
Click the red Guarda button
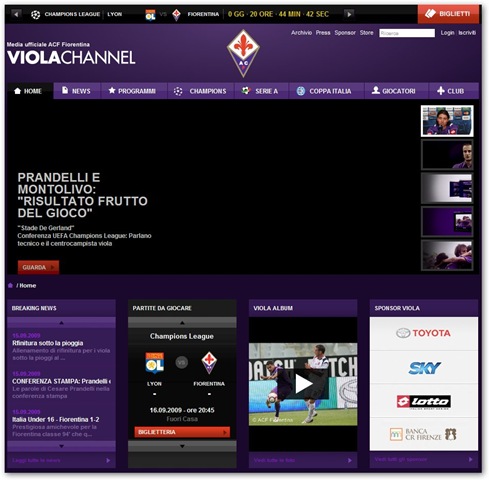pyautogui.click(x=38, y=267)
